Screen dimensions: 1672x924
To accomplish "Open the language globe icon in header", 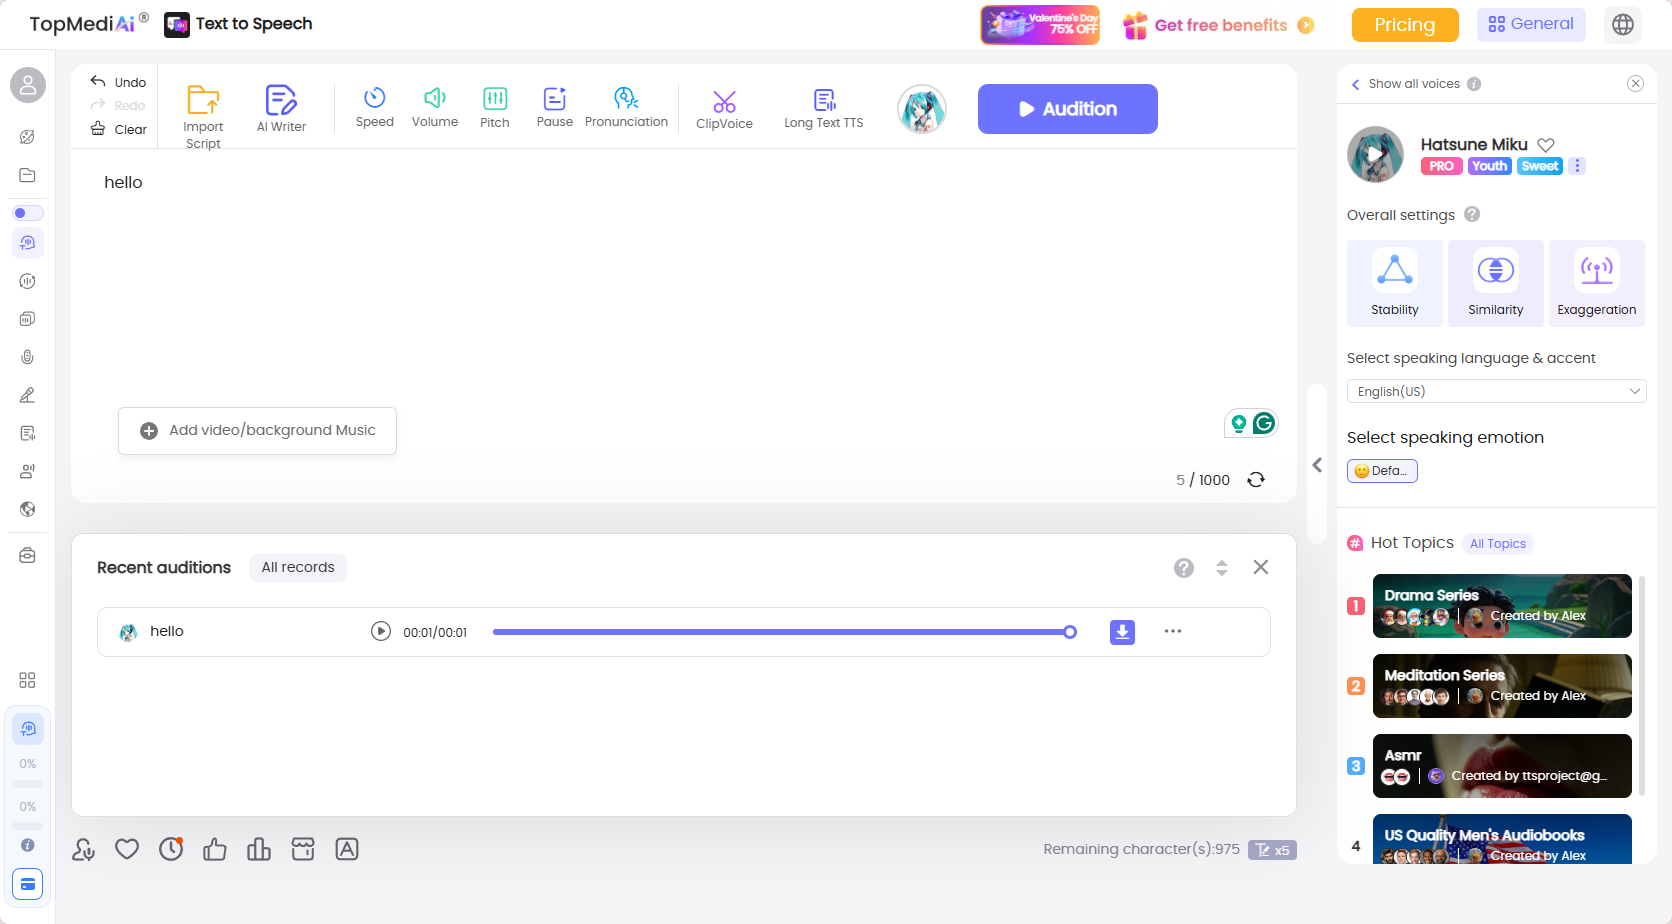I will click(1623, 25).
